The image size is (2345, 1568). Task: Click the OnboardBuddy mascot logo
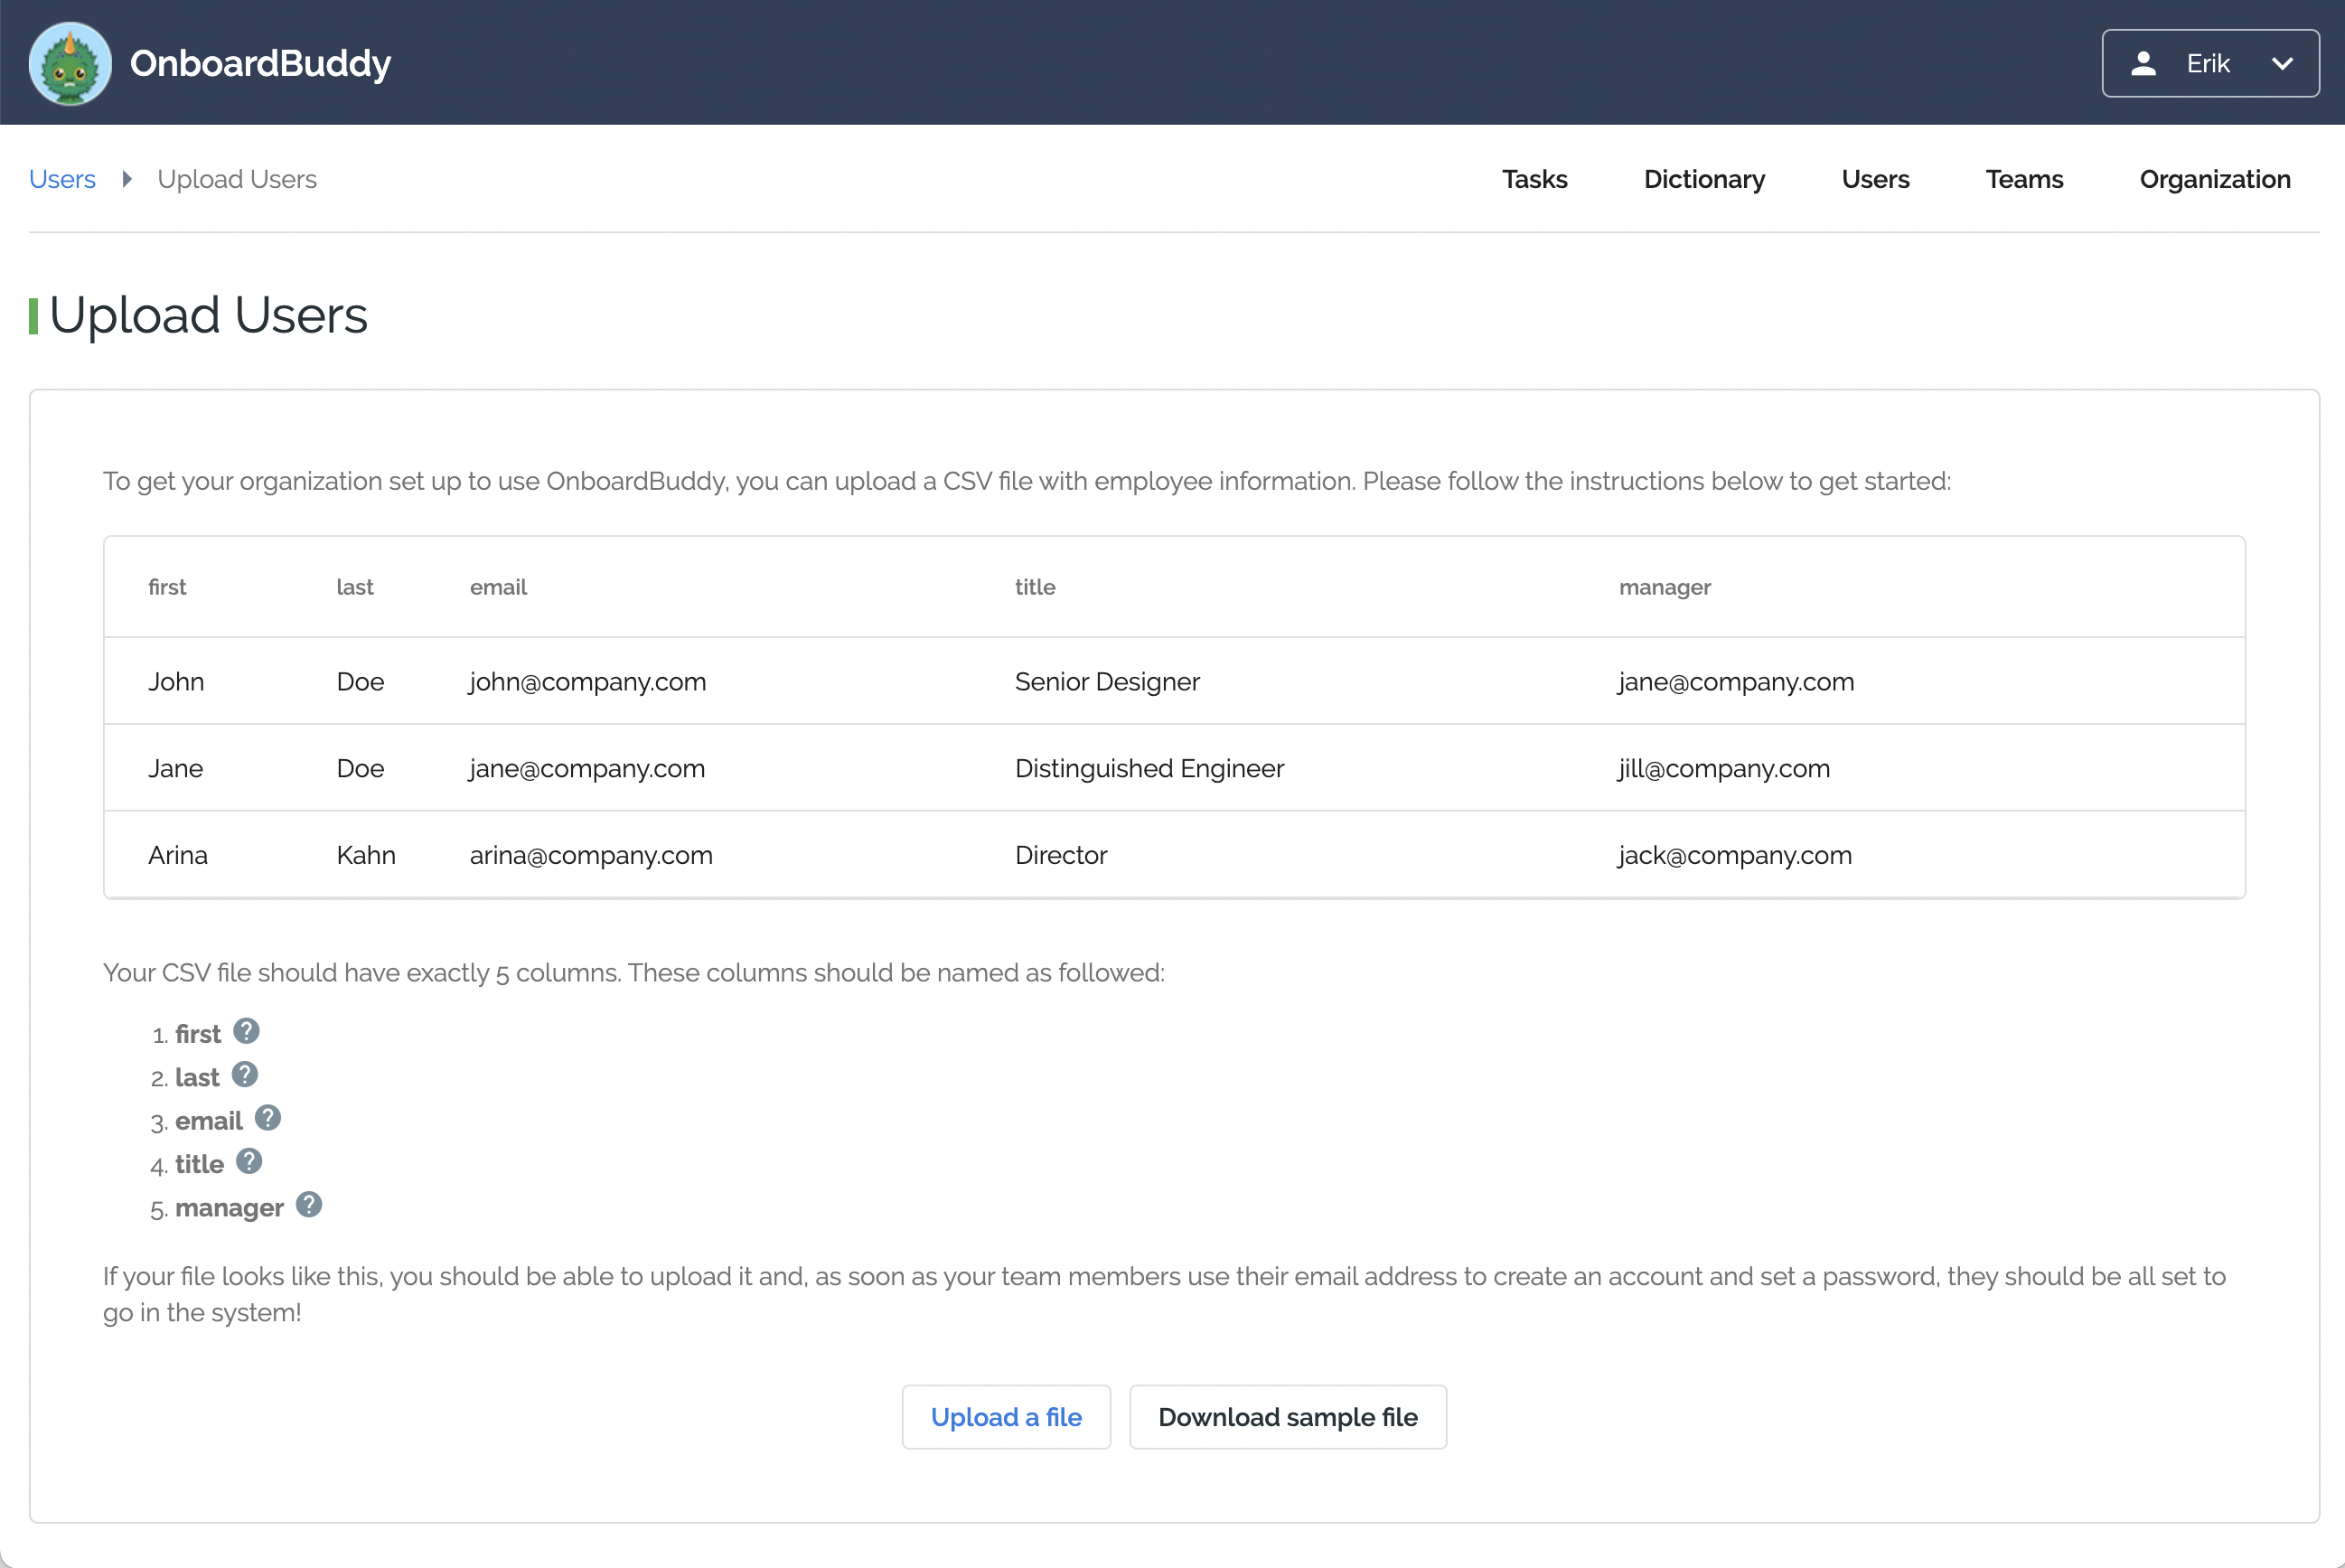tap(70, 63)
